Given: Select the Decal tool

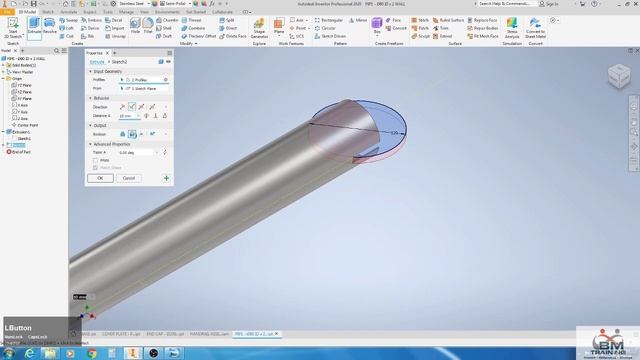Looking at the screenshot, I should click(113, 20).
